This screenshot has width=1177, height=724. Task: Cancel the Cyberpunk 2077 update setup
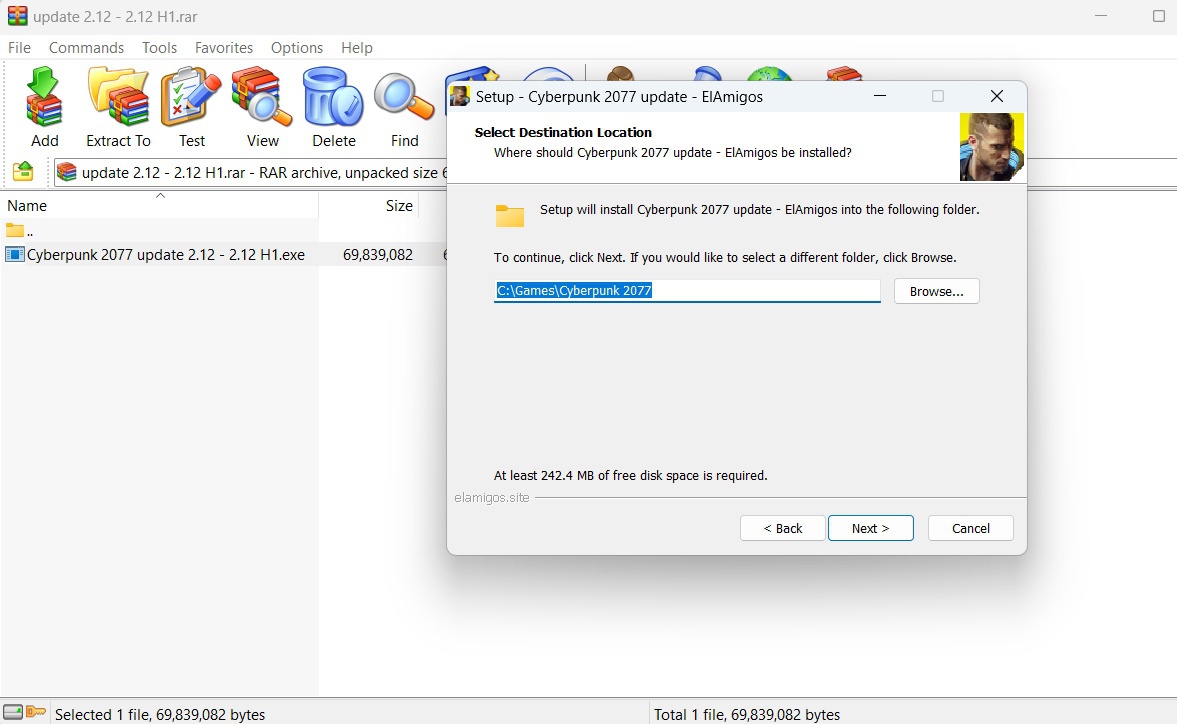(x=970, y=528)
